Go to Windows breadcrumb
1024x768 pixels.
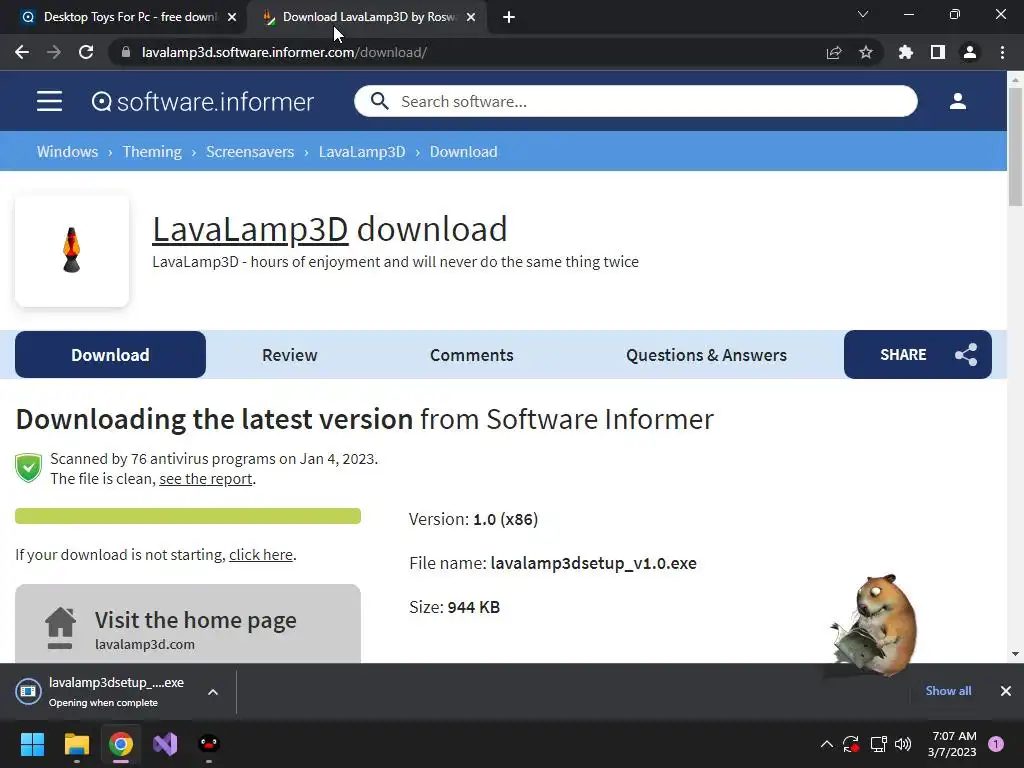(67, 152)
